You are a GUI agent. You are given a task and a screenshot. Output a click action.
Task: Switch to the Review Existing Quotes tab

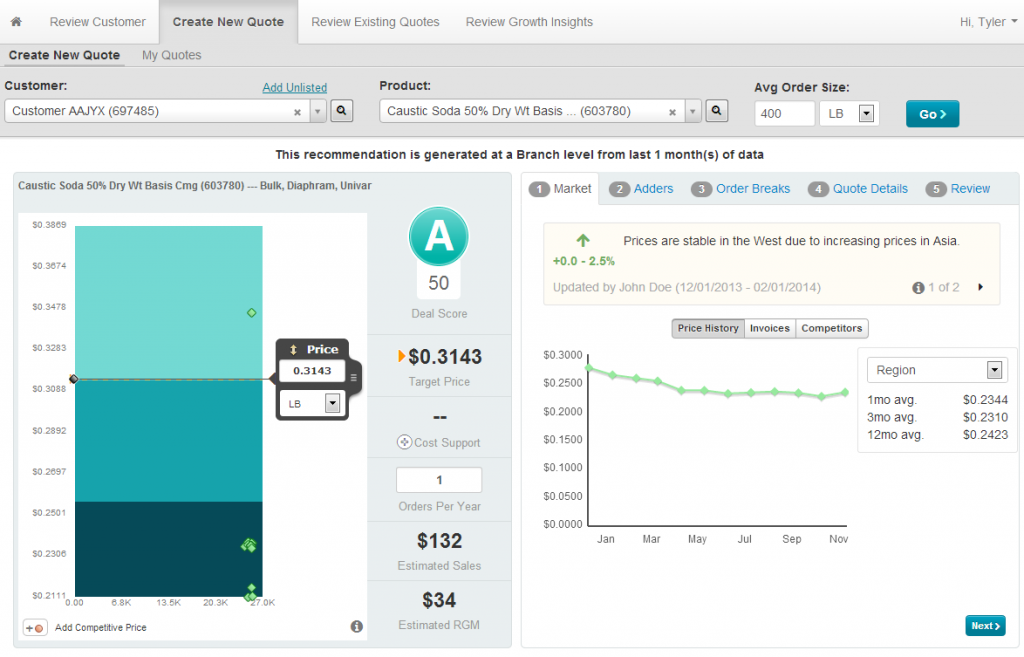click(x=374, y=21)
